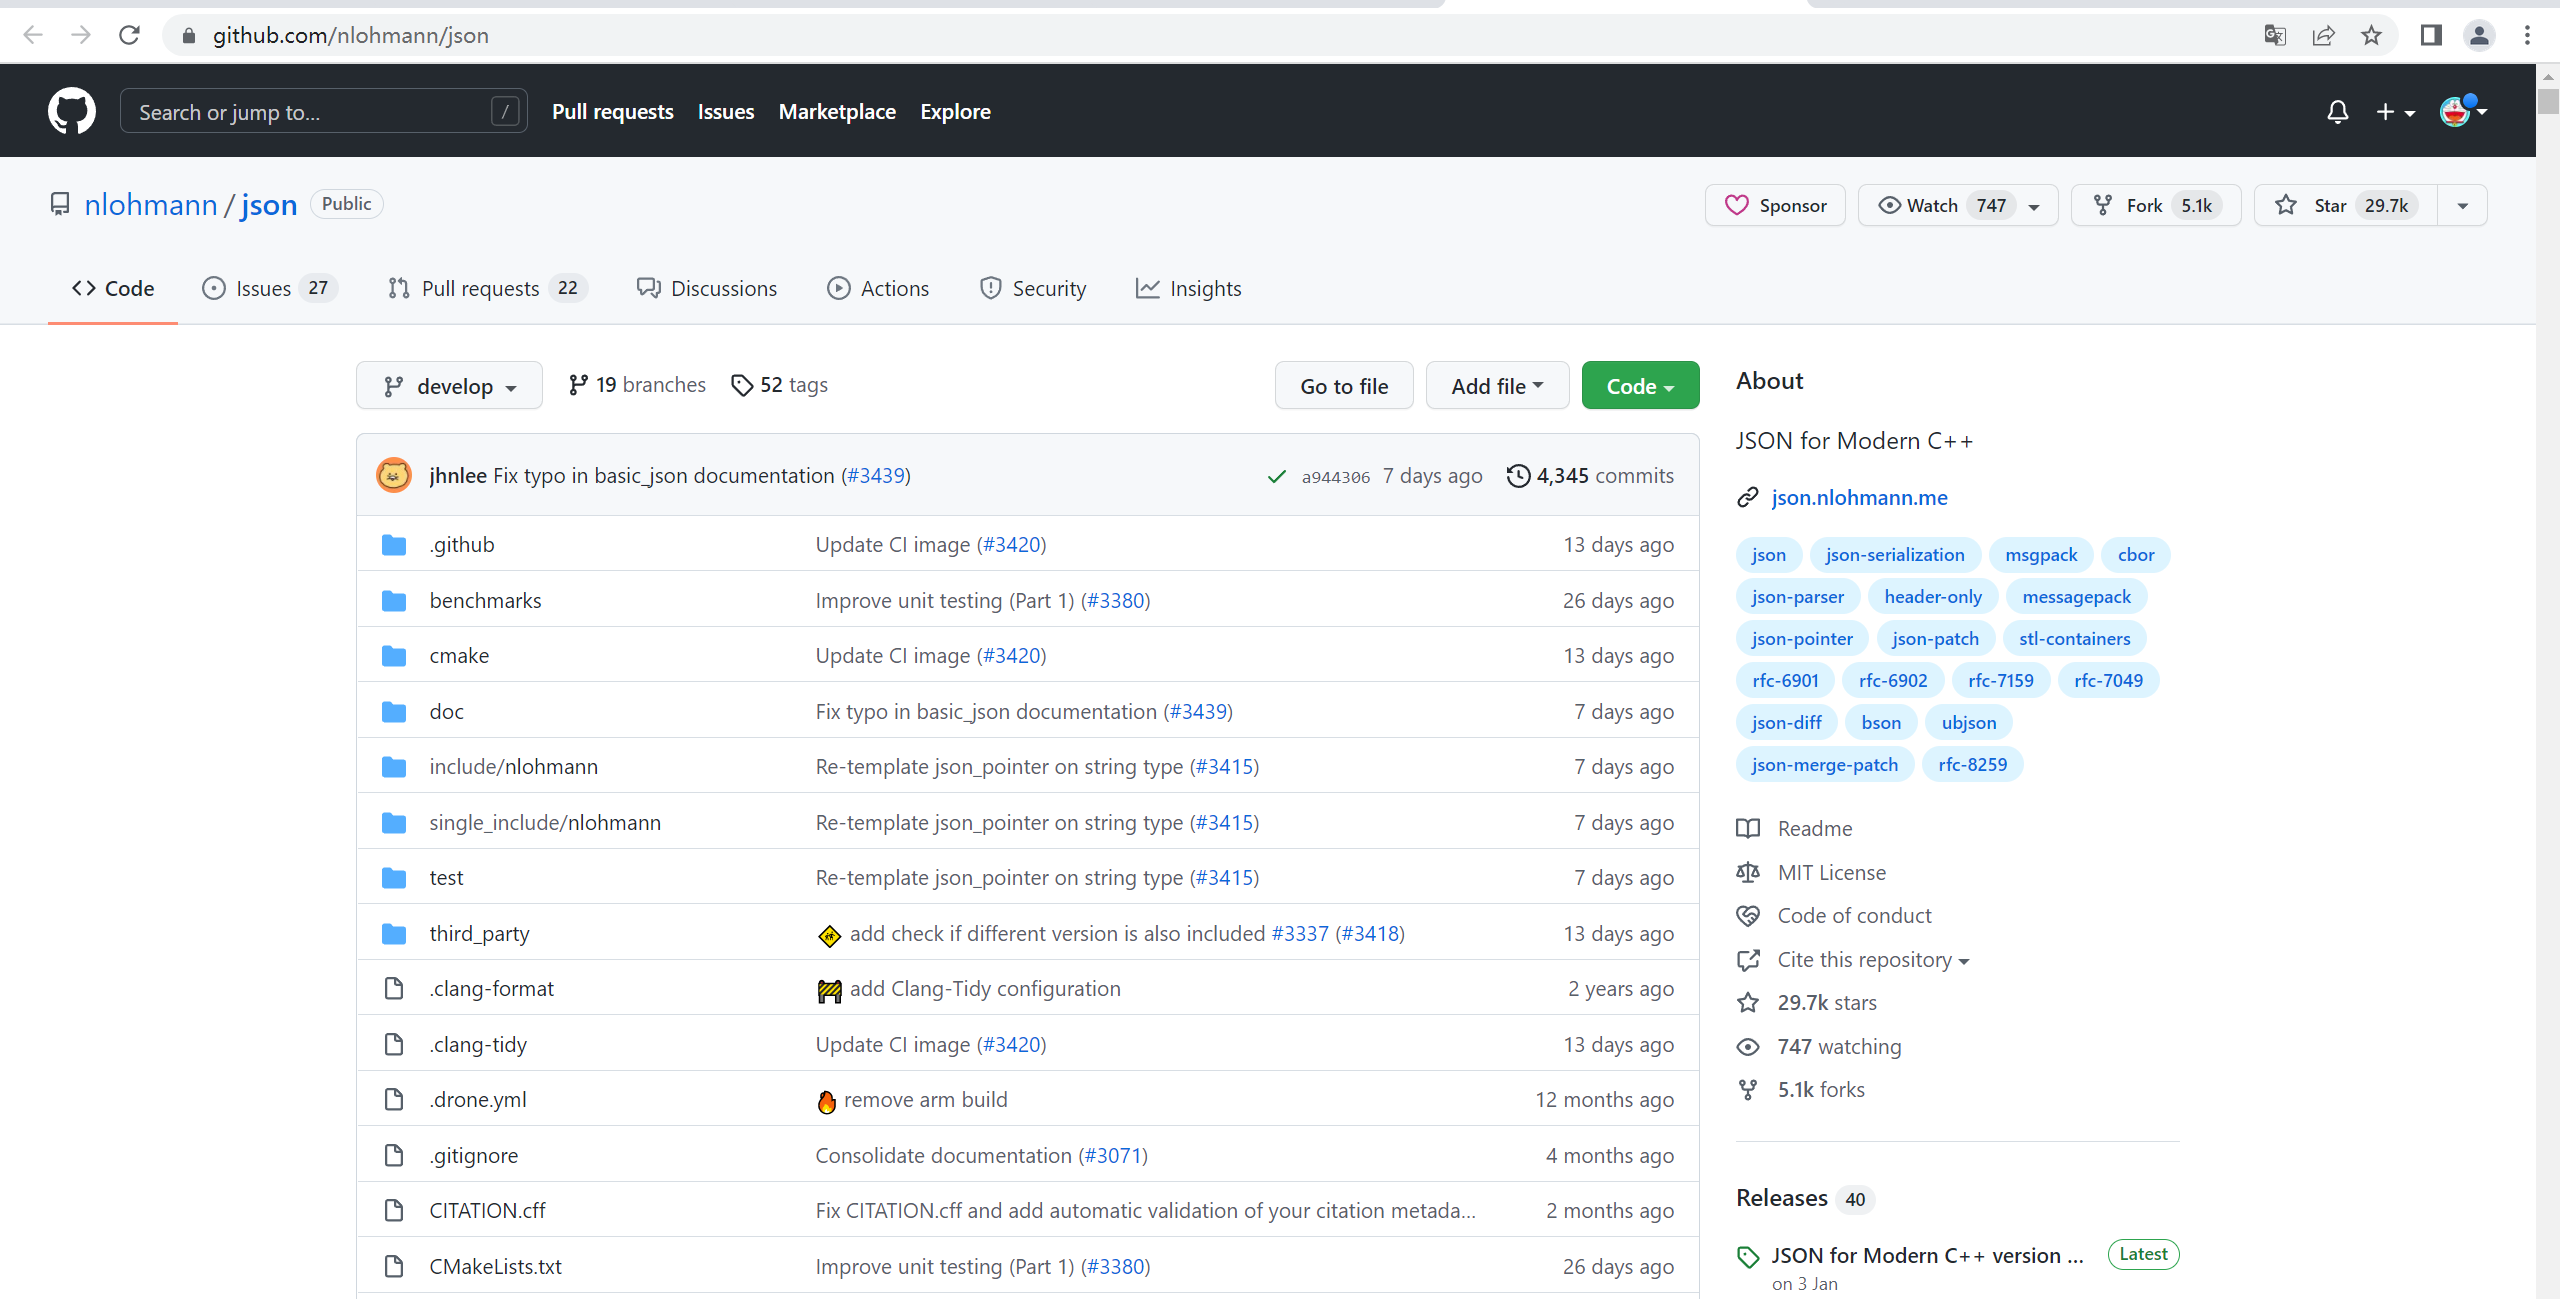The height and width of the screenshot is (1299, 2560).
Task: Toggle the browser side panel
Action: click(2431, 36)
